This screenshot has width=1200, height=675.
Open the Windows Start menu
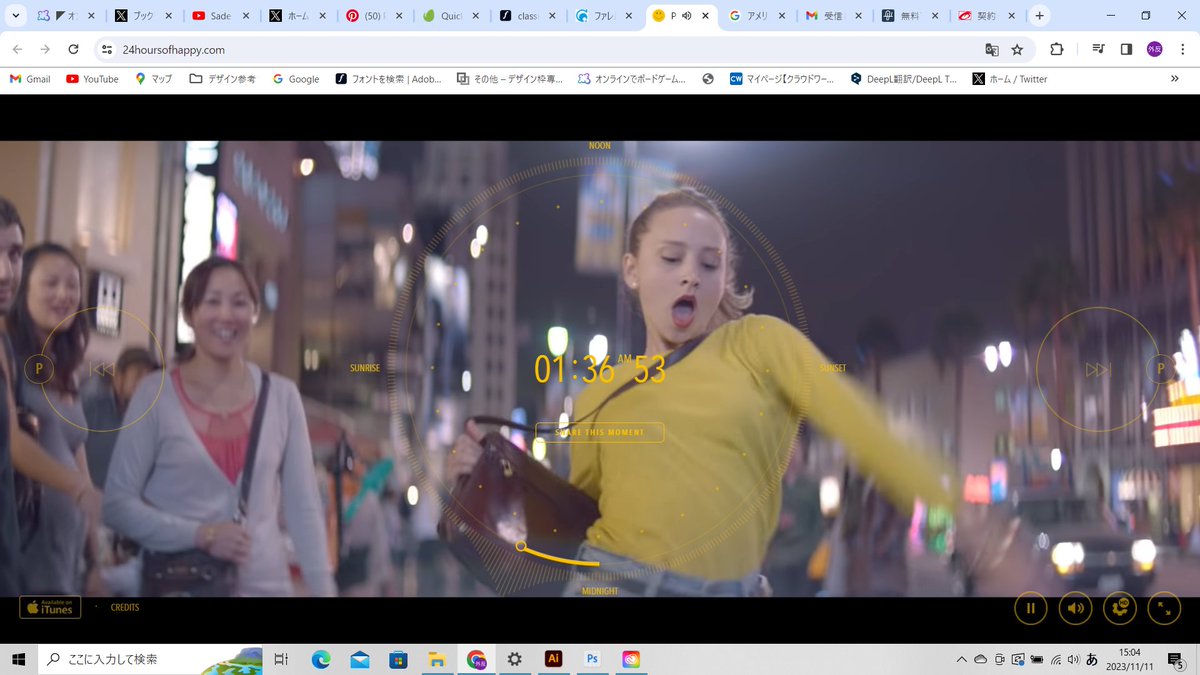(18, 659)
